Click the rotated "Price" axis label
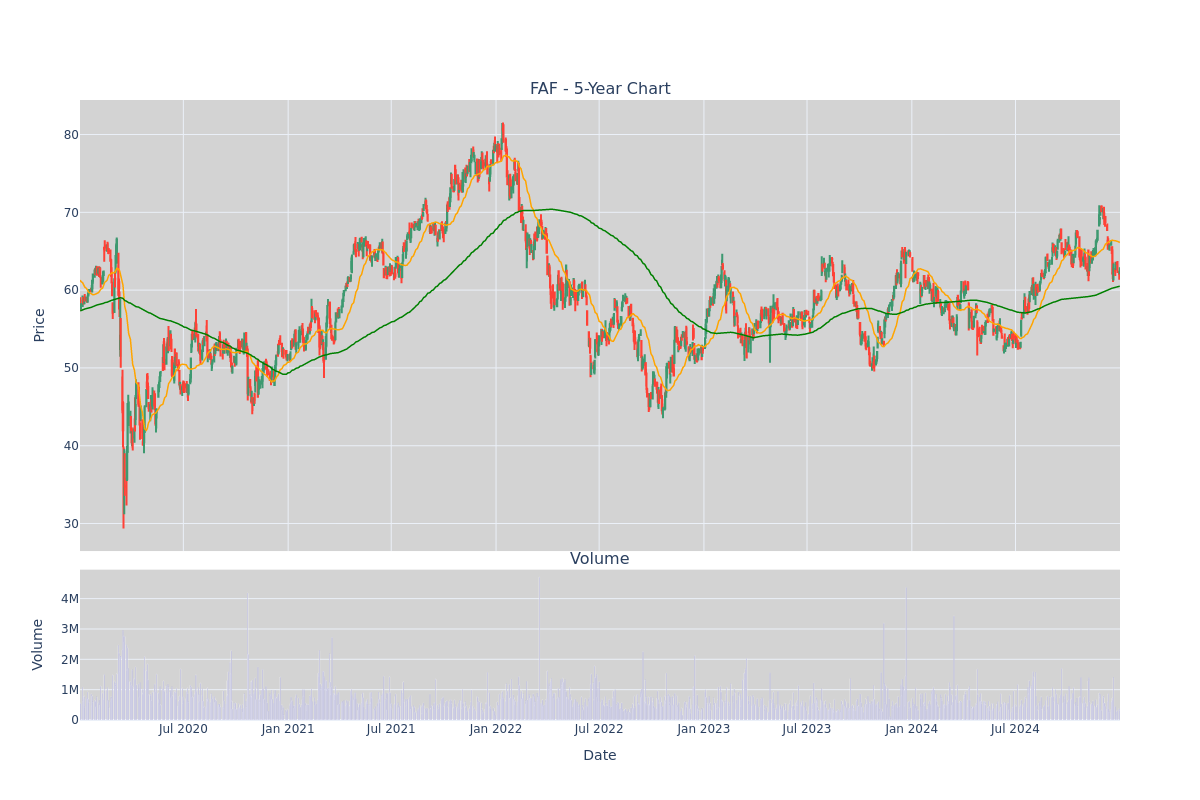 [40, 325]
